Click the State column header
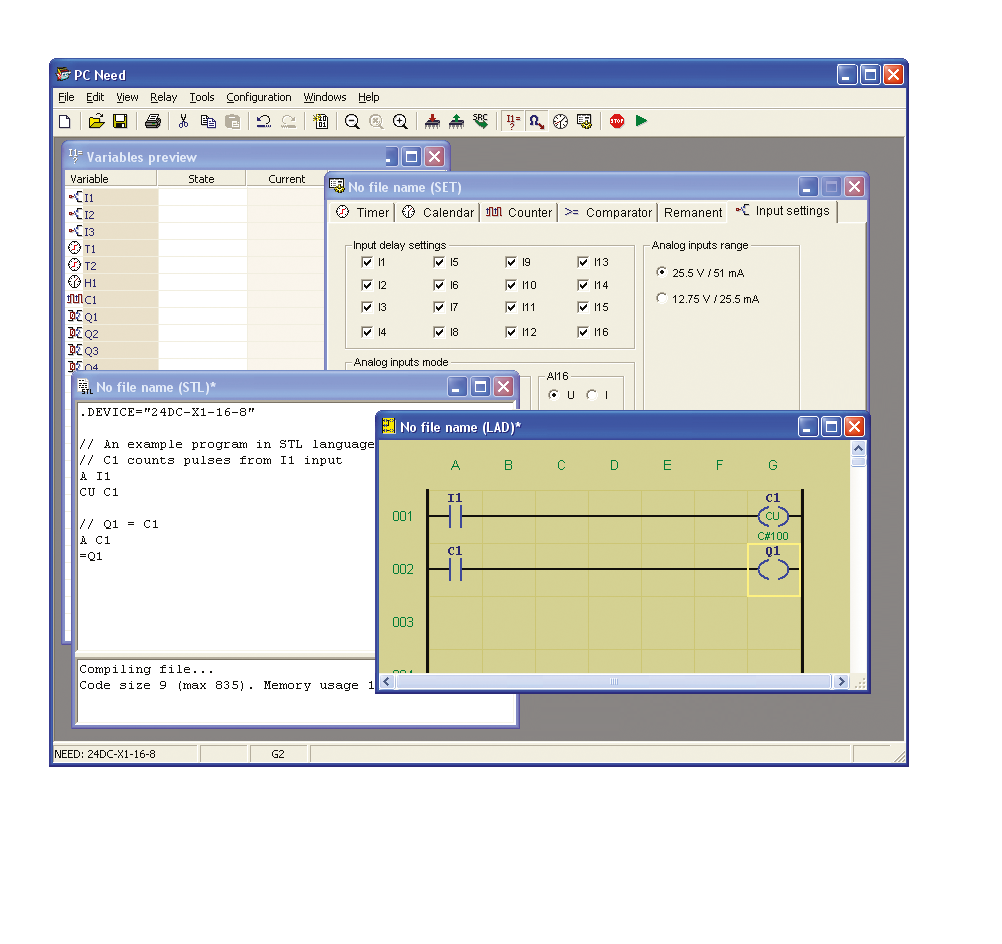This screenshot has height=944, width=1002. 201,179
